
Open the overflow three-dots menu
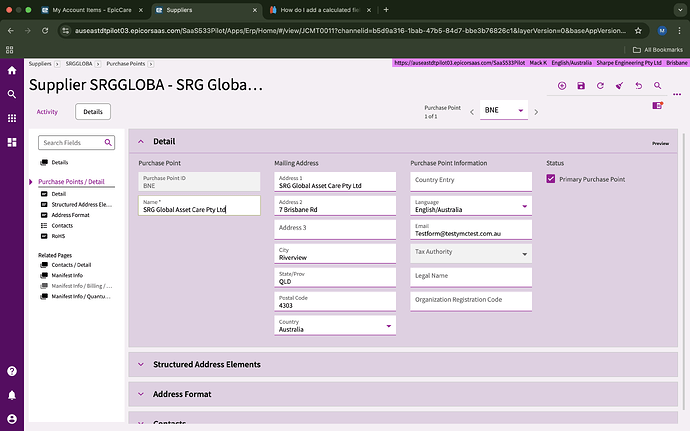677,94
